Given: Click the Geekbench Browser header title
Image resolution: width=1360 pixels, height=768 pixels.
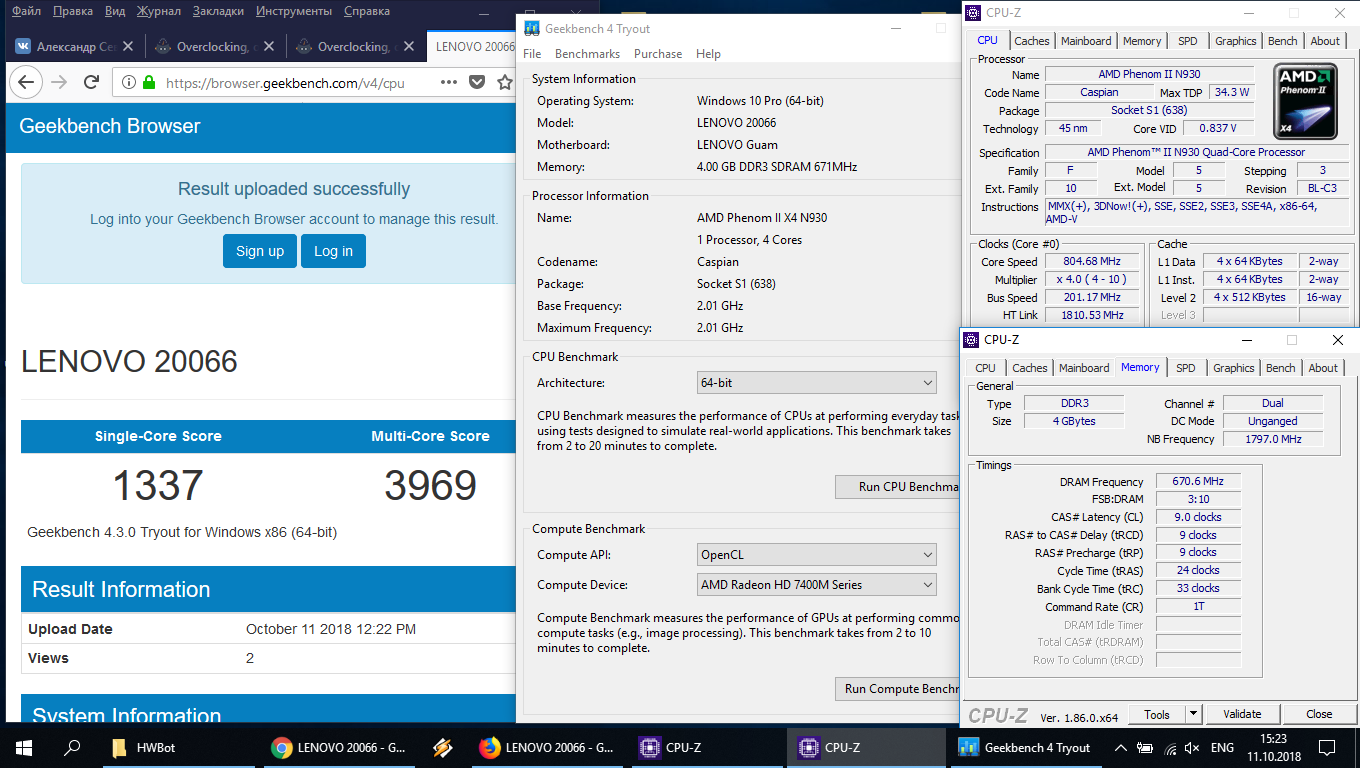Looking at the screenshot, I should [x=110, y=126].
